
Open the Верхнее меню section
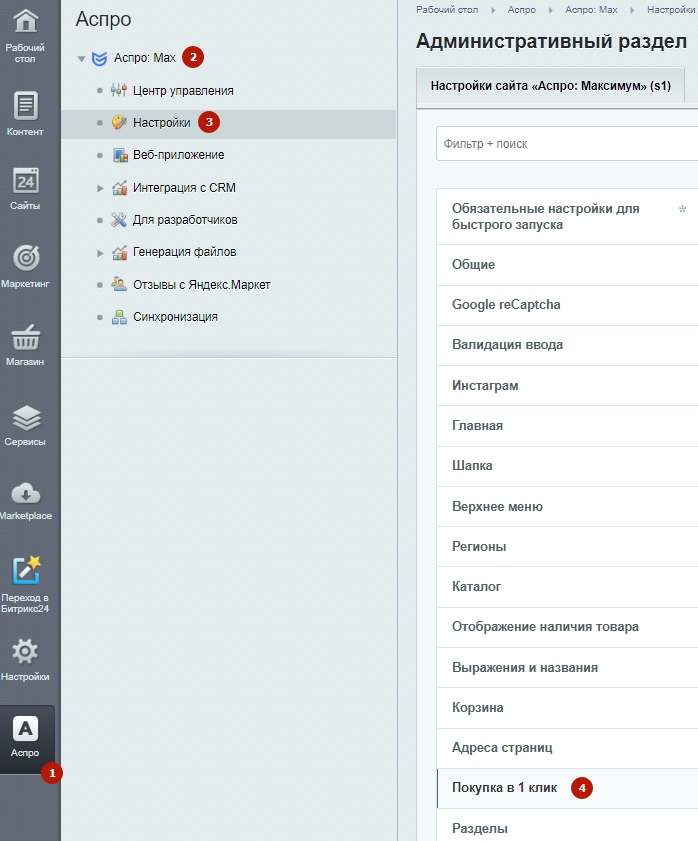[567, 506]
